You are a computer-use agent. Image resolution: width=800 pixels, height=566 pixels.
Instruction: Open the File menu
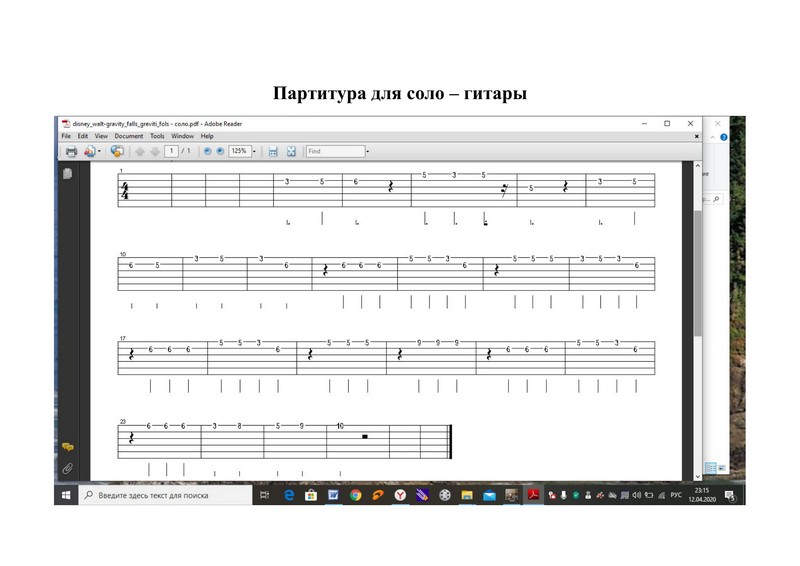(x=66, y=136)
